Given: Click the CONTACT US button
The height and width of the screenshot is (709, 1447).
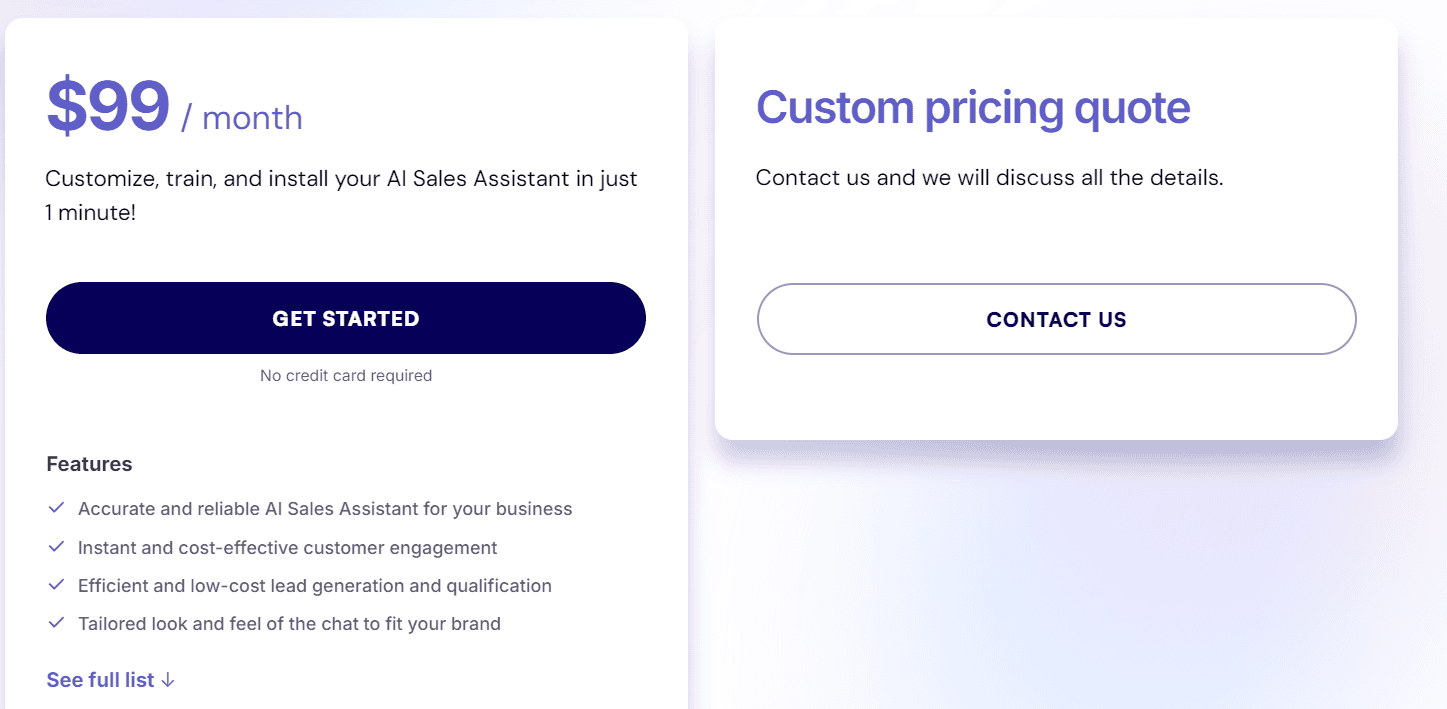Looking at the screenshot, I should [x=1056, y=318].
